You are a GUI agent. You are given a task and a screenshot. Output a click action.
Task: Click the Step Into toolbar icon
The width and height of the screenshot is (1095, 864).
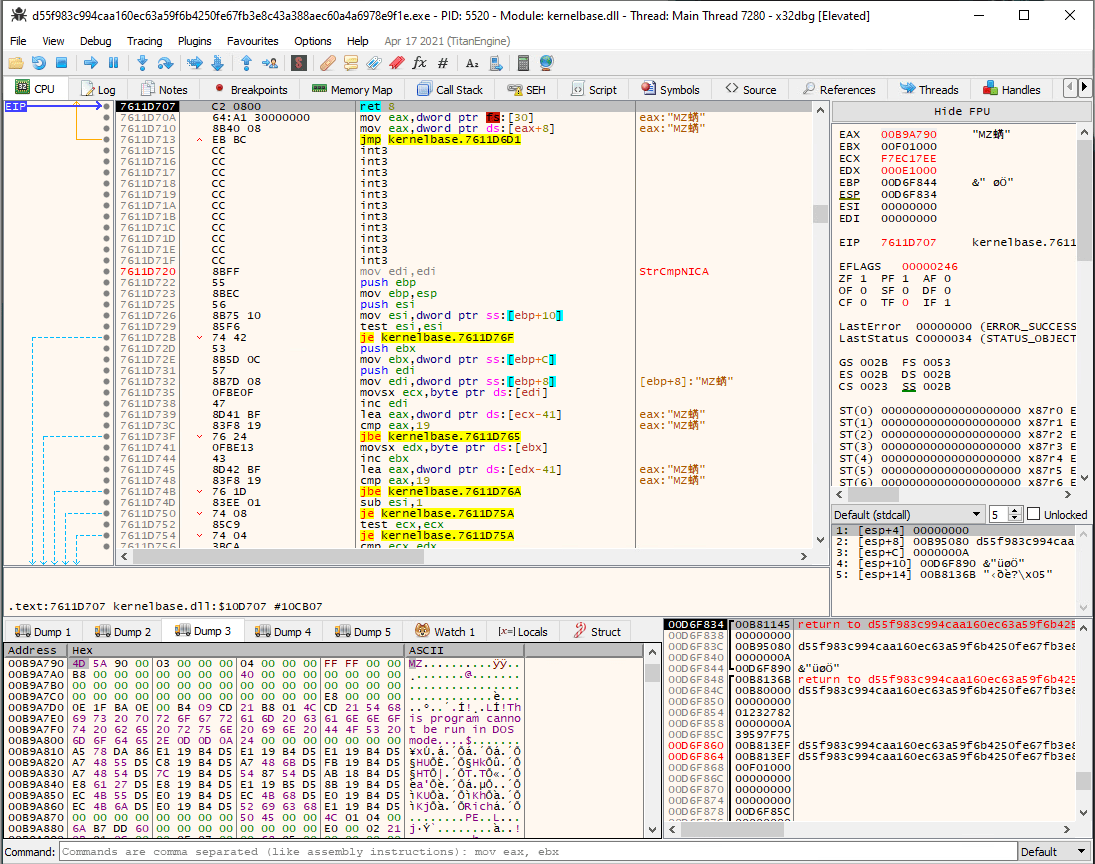(142, 63)
